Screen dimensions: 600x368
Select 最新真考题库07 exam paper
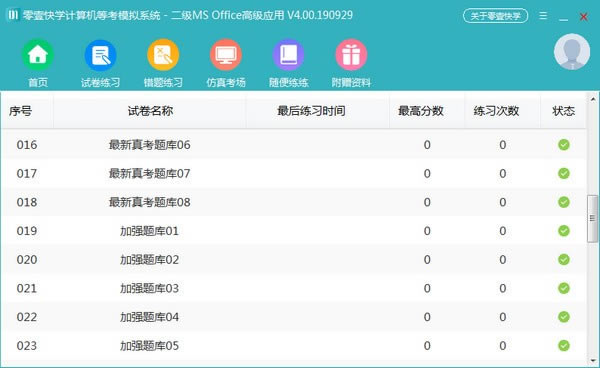[x=150, y=174]
